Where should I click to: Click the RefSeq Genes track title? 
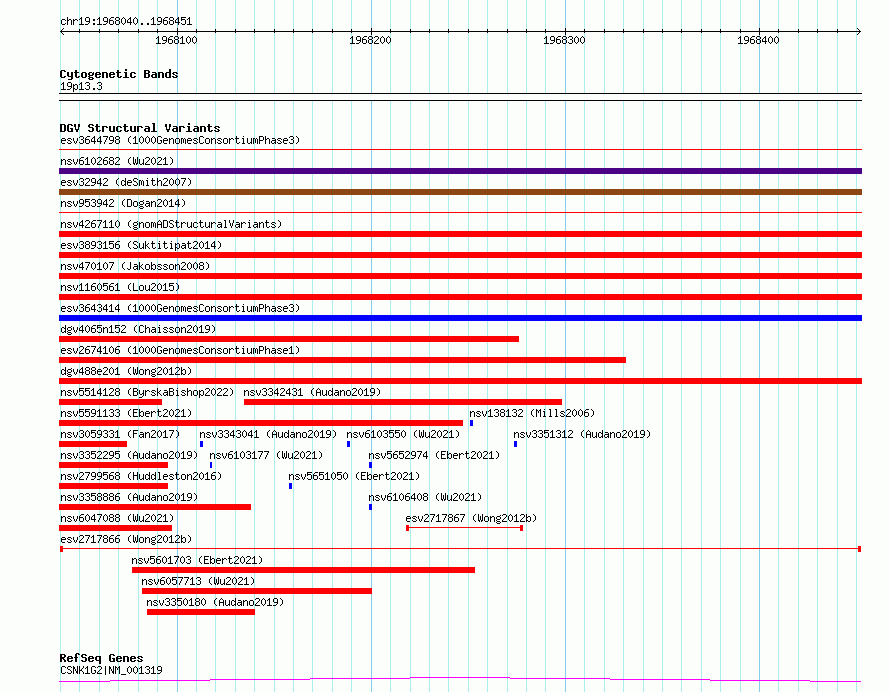click(101, 658)
